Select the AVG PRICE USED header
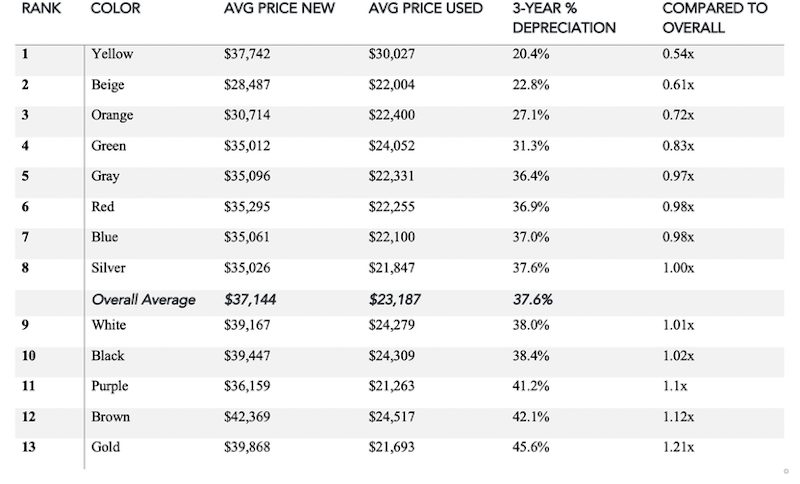 [426, 9]
